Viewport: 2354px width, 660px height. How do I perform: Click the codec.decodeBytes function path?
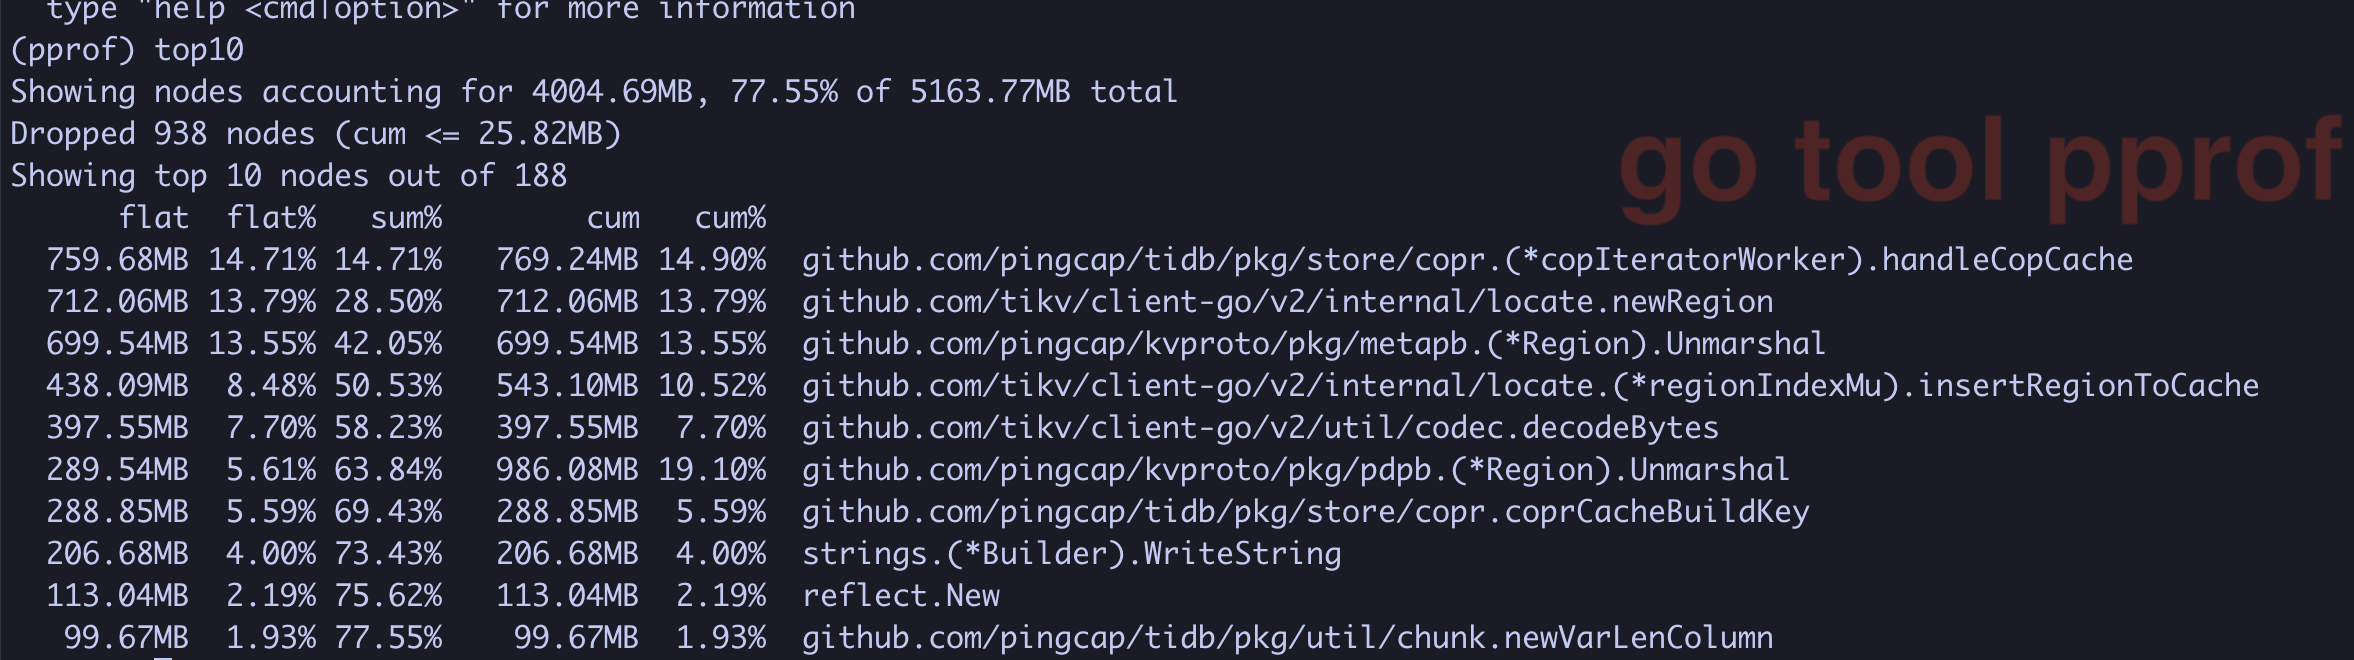[1260, 428]
